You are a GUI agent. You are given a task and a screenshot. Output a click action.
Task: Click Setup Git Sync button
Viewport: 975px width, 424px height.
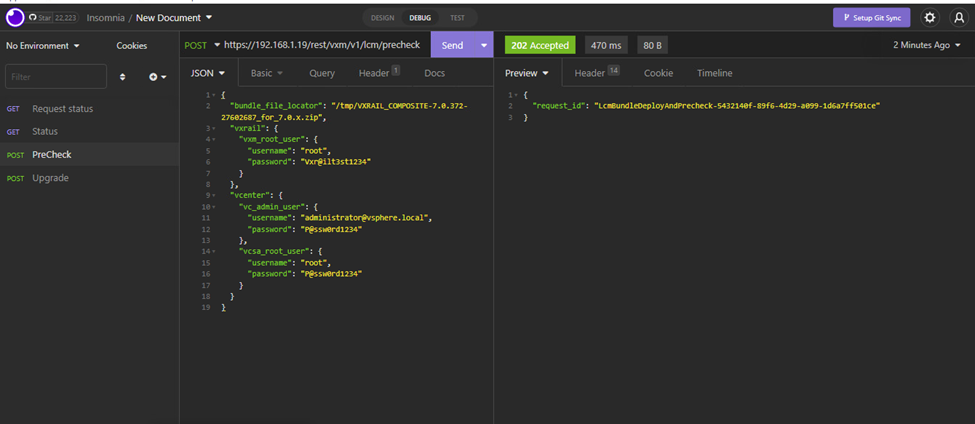[x=871, y=17]
